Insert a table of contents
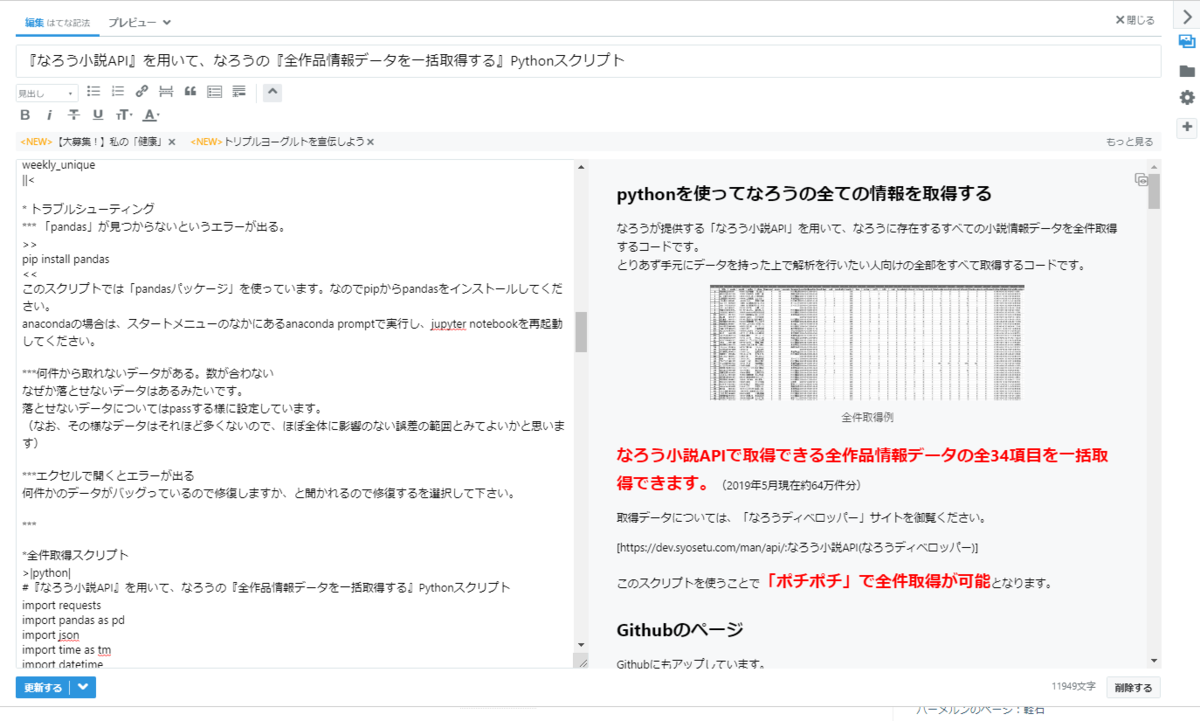1200x721 pixels. tap(213, 91)
